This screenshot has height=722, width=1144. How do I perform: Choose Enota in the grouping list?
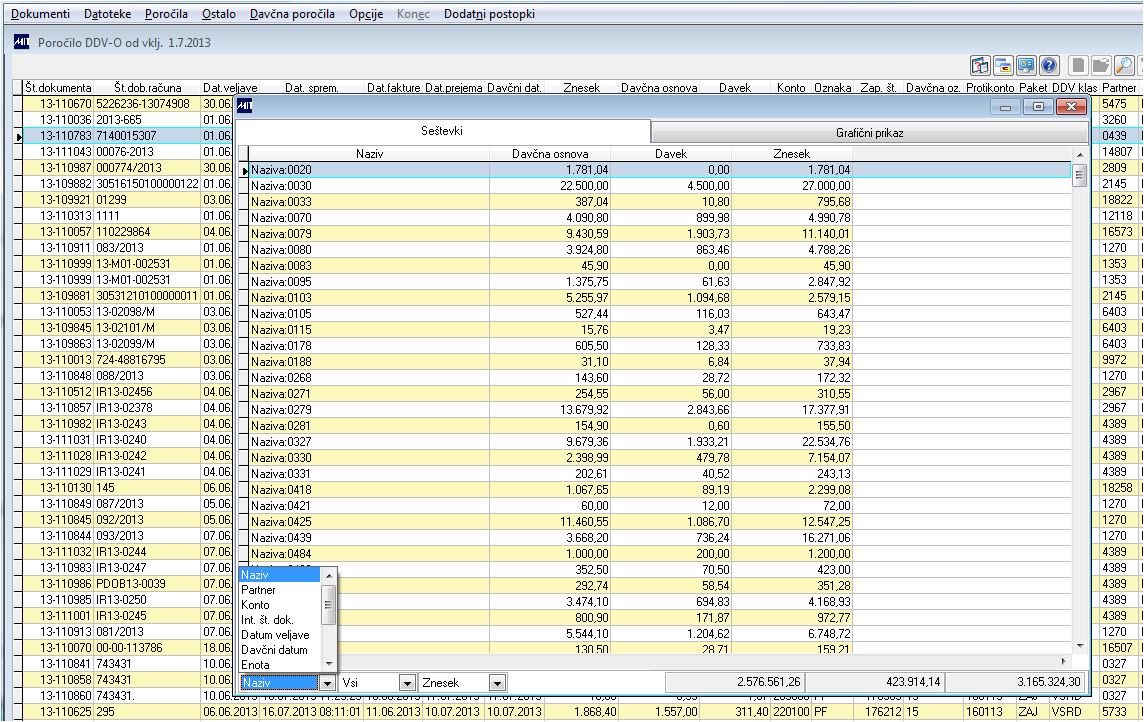click(x=280, y=664)
